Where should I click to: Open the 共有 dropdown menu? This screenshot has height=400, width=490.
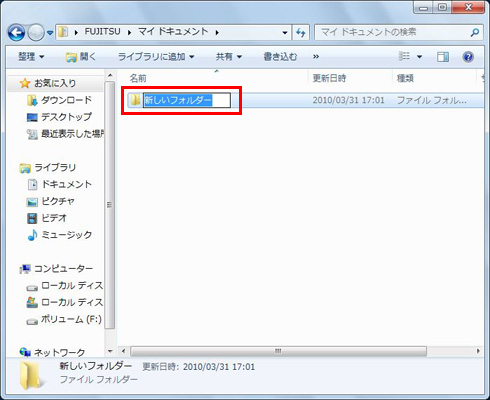pyautogui.click(x=228, y=57)
